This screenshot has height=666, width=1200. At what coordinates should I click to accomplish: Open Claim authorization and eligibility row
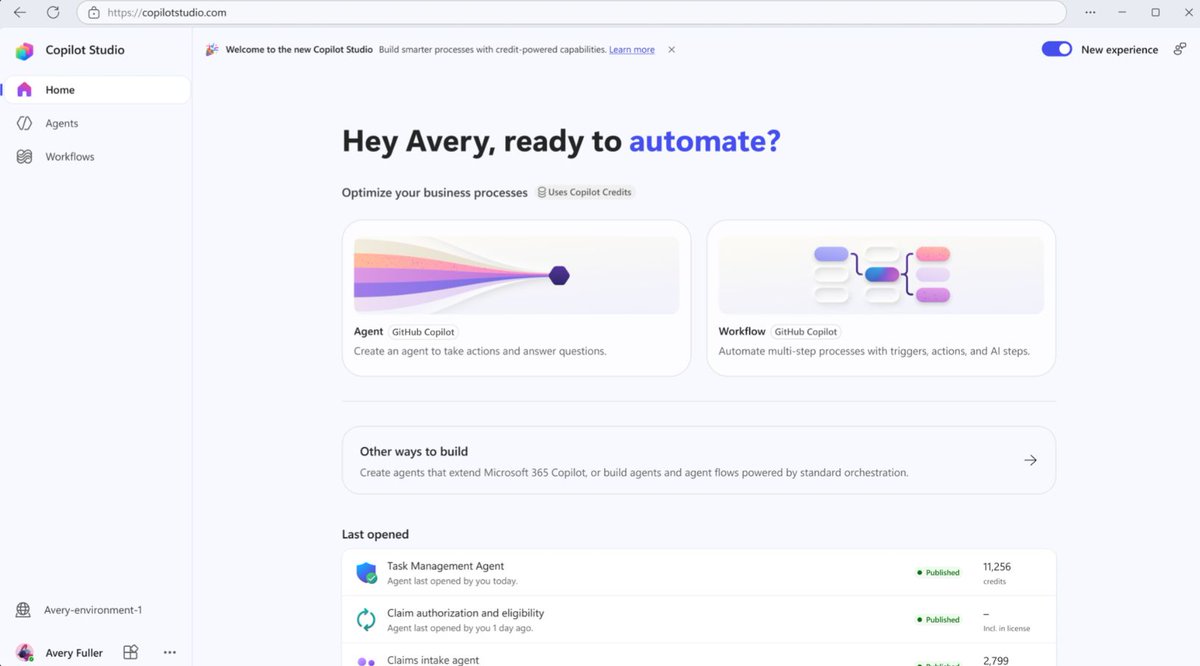[x=699, y=620]
